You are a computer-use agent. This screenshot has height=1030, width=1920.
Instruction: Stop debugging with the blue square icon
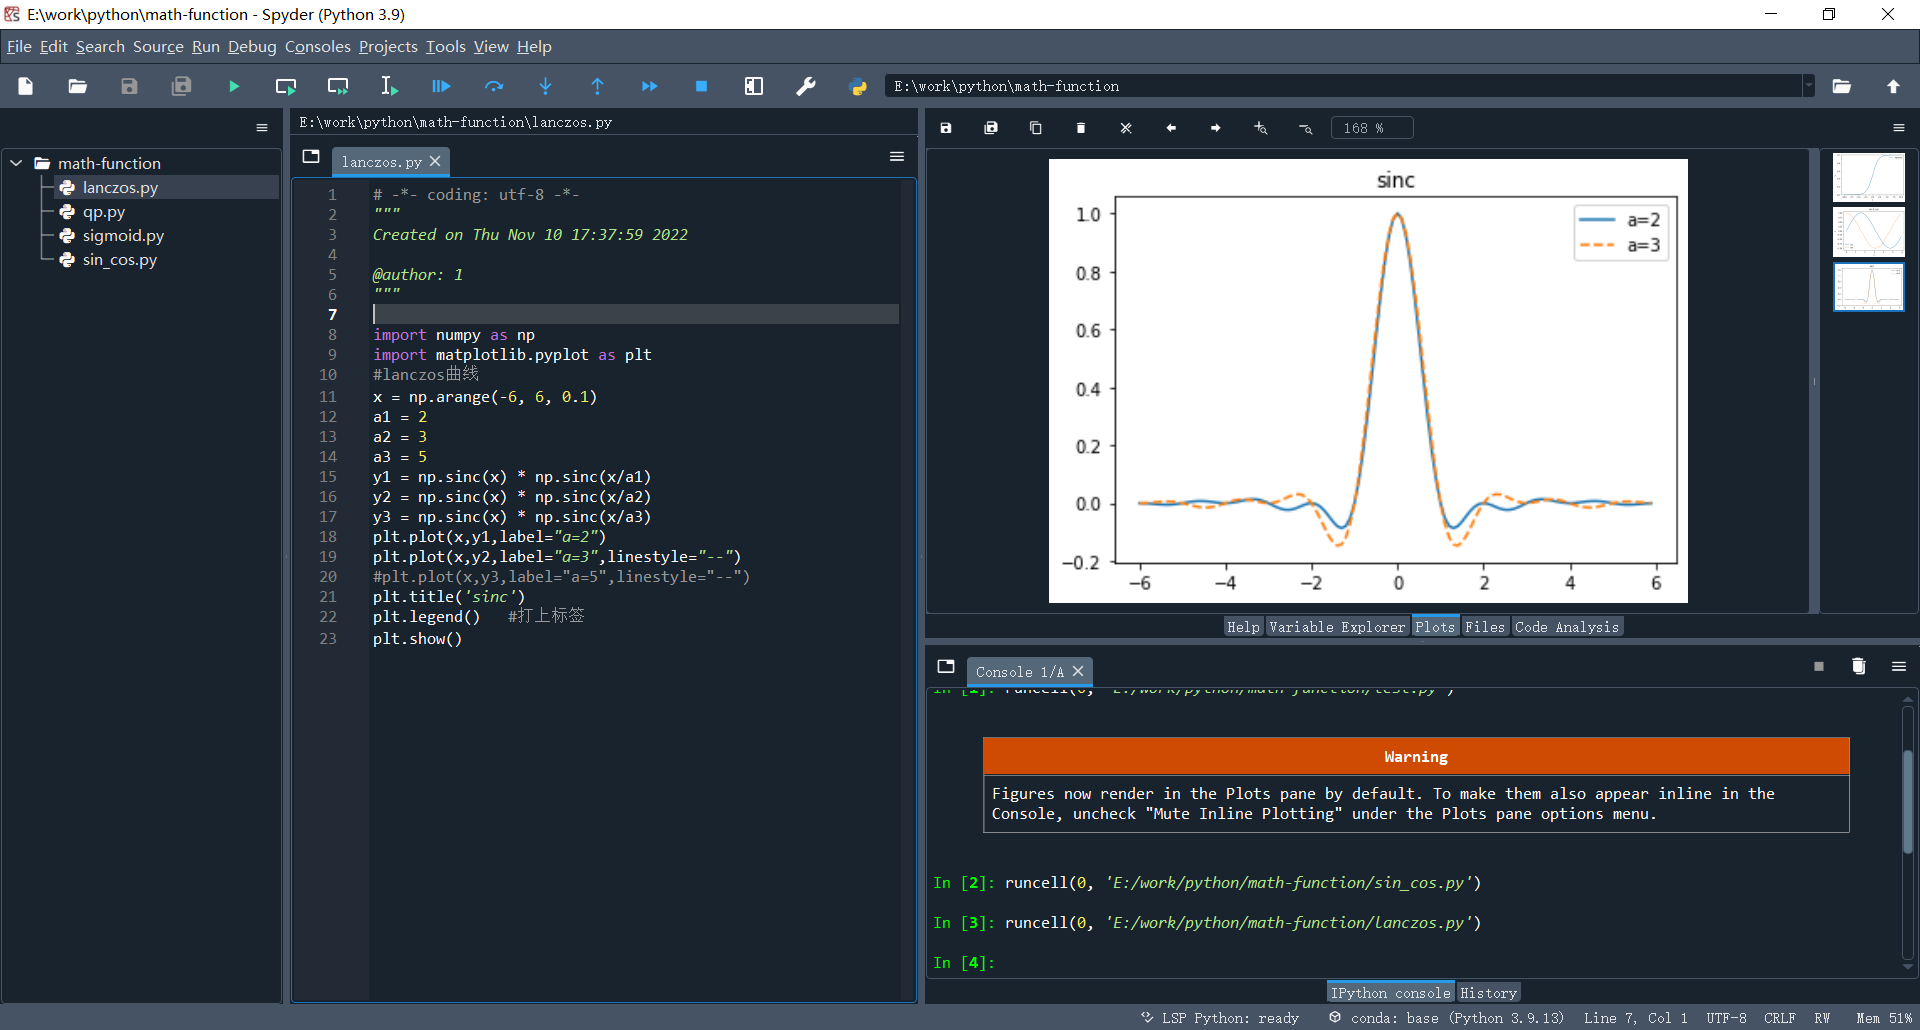click(701, 87)
